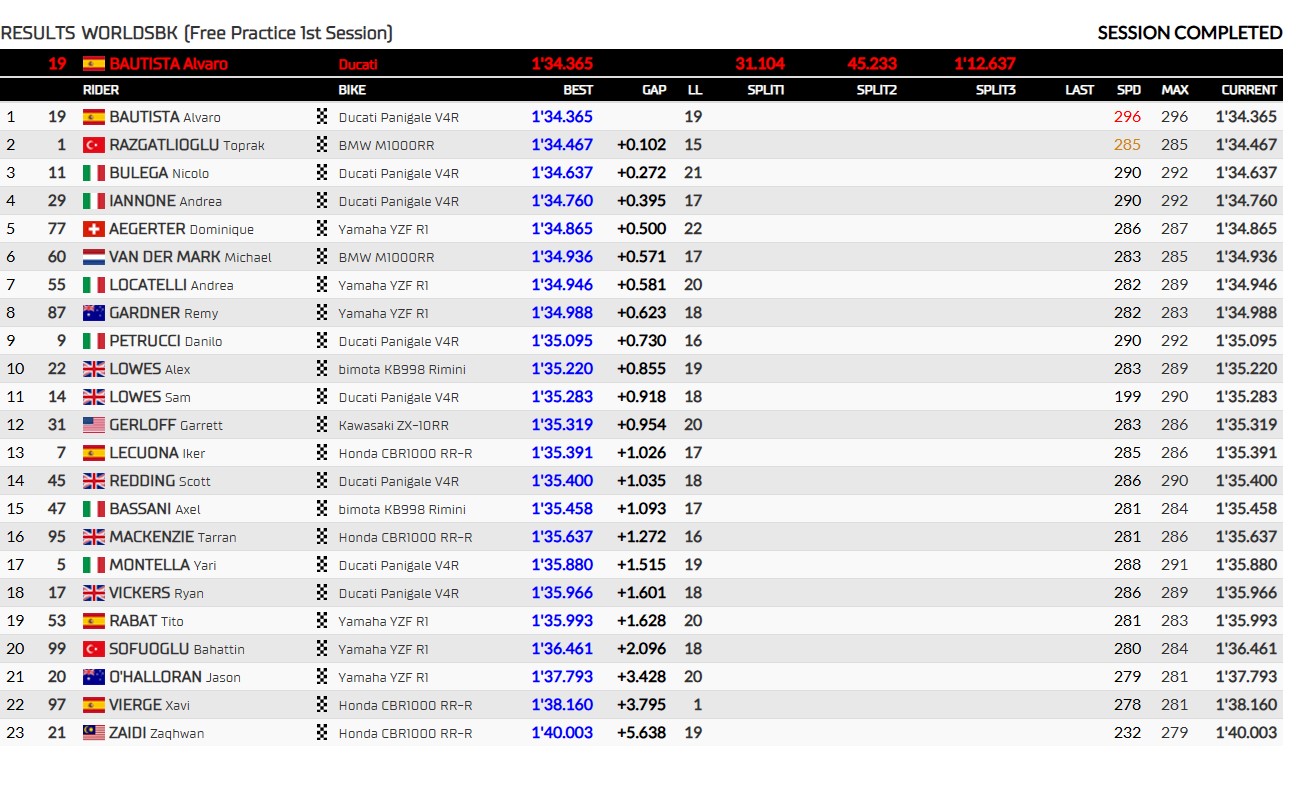The height and width of the screenshot is (792, 1300).
Task: Click checkered flag icon in RABAT's row
Action: [322, 621]
